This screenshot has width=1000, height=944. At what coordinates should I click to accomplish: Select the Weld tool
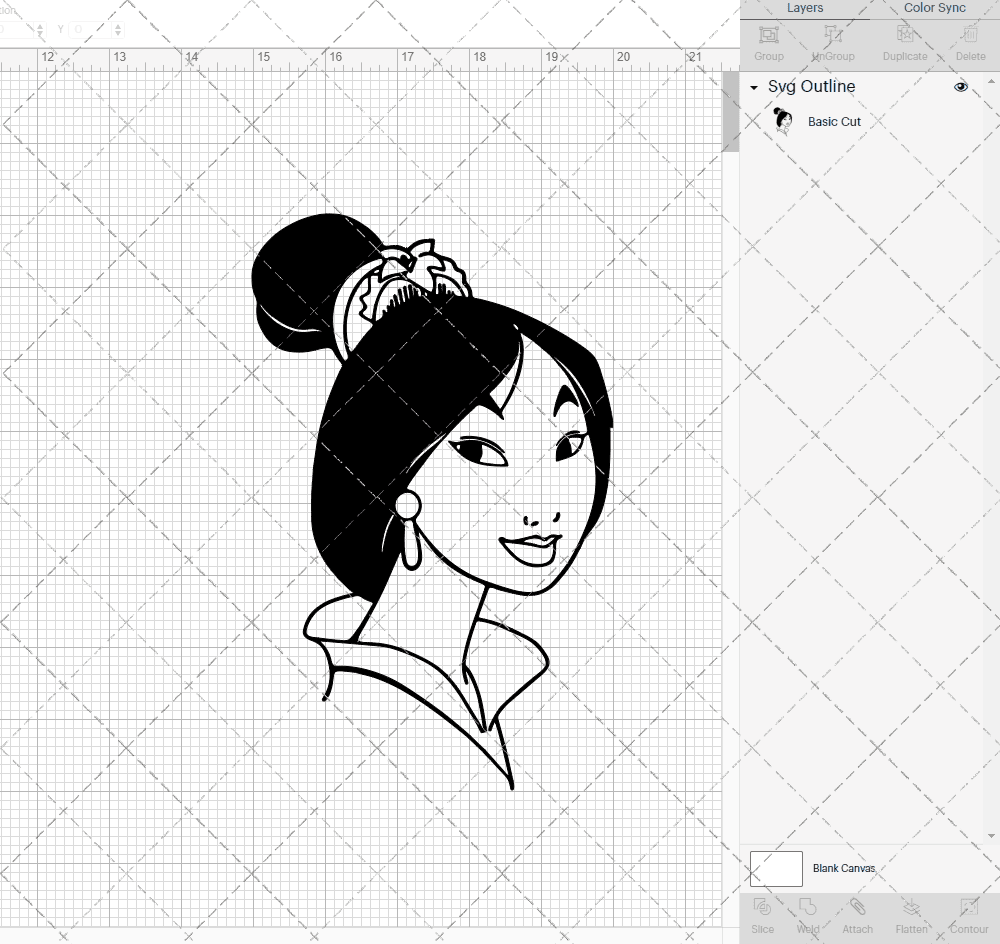(807, 915)
